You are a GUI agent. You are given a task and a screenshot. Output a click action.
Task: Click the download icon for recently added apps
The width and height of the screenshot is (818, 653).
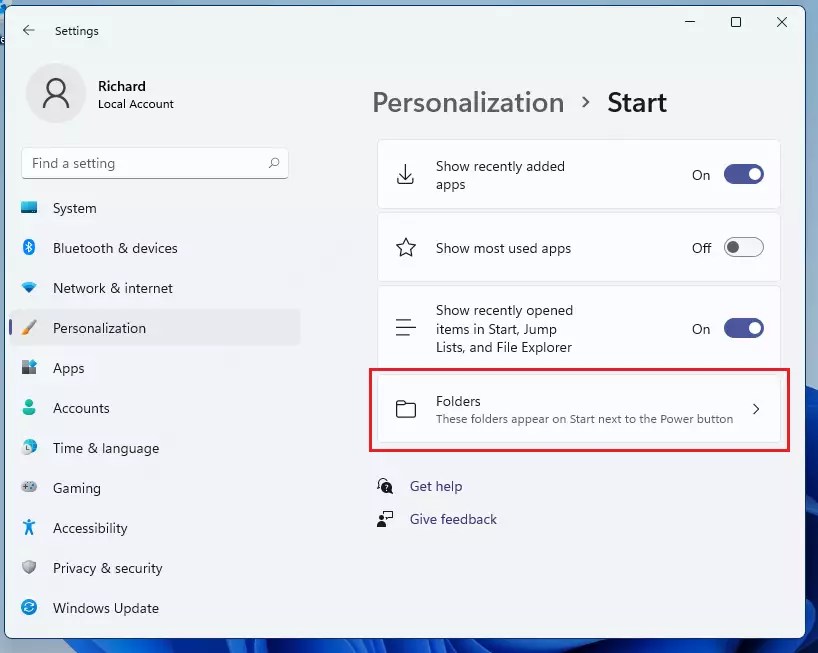coord(405,175)
